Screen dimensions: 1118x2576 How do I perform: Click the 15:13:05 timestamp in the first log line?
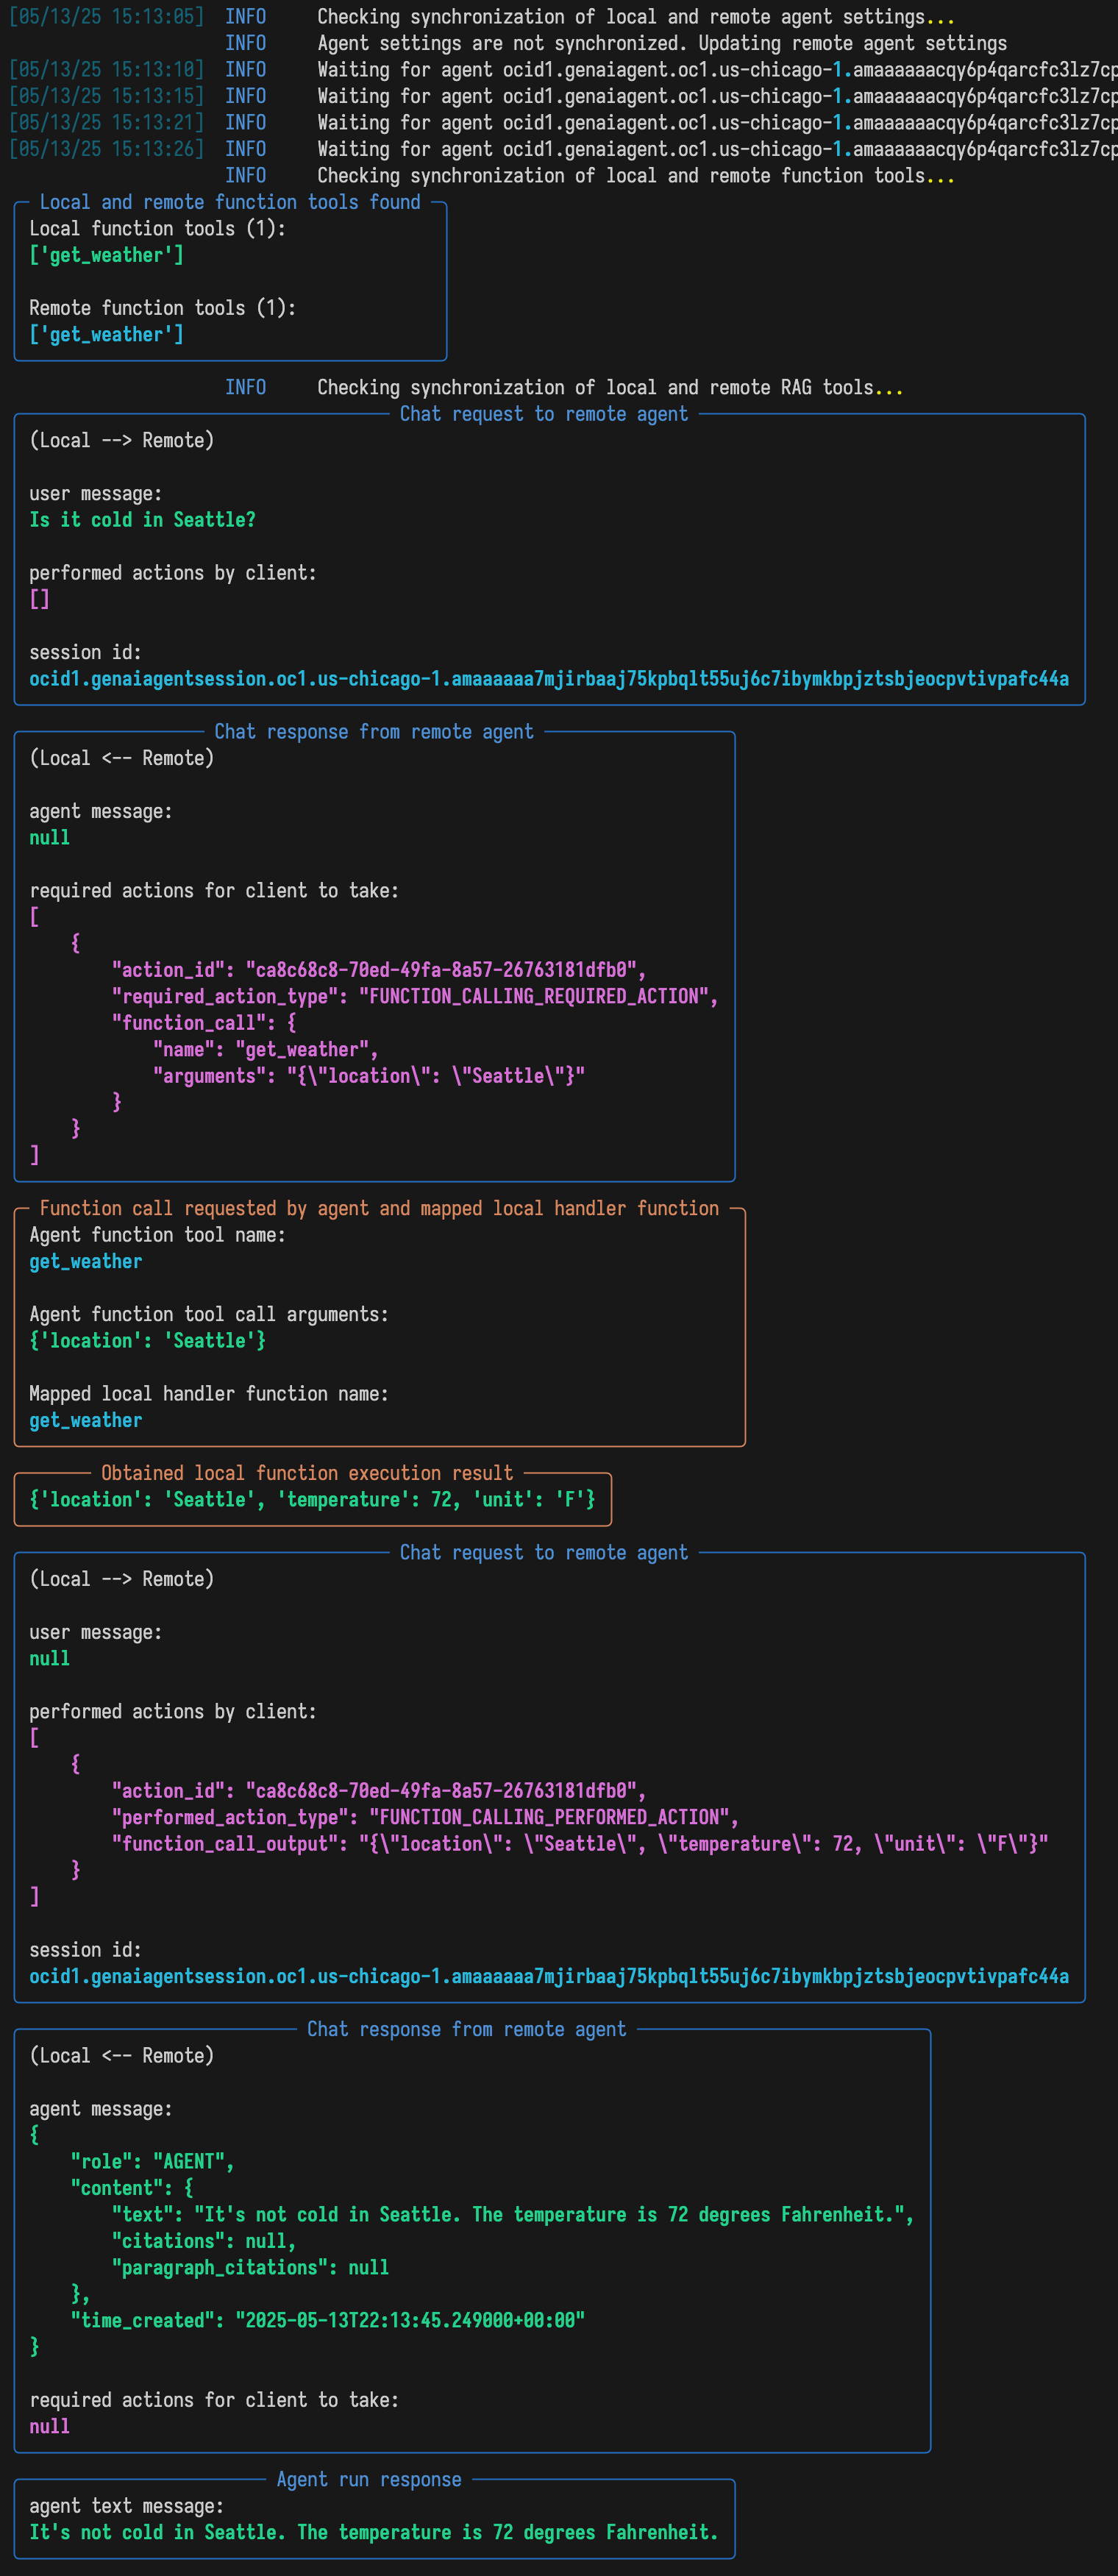click(106, 17)
